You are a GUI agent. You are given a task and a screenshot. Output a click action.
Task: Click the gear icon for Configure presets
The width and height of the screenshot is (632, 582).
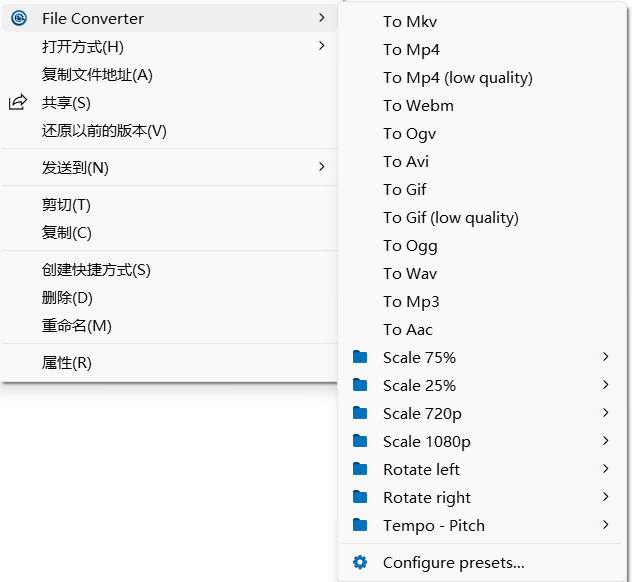(x=360, y=563)
